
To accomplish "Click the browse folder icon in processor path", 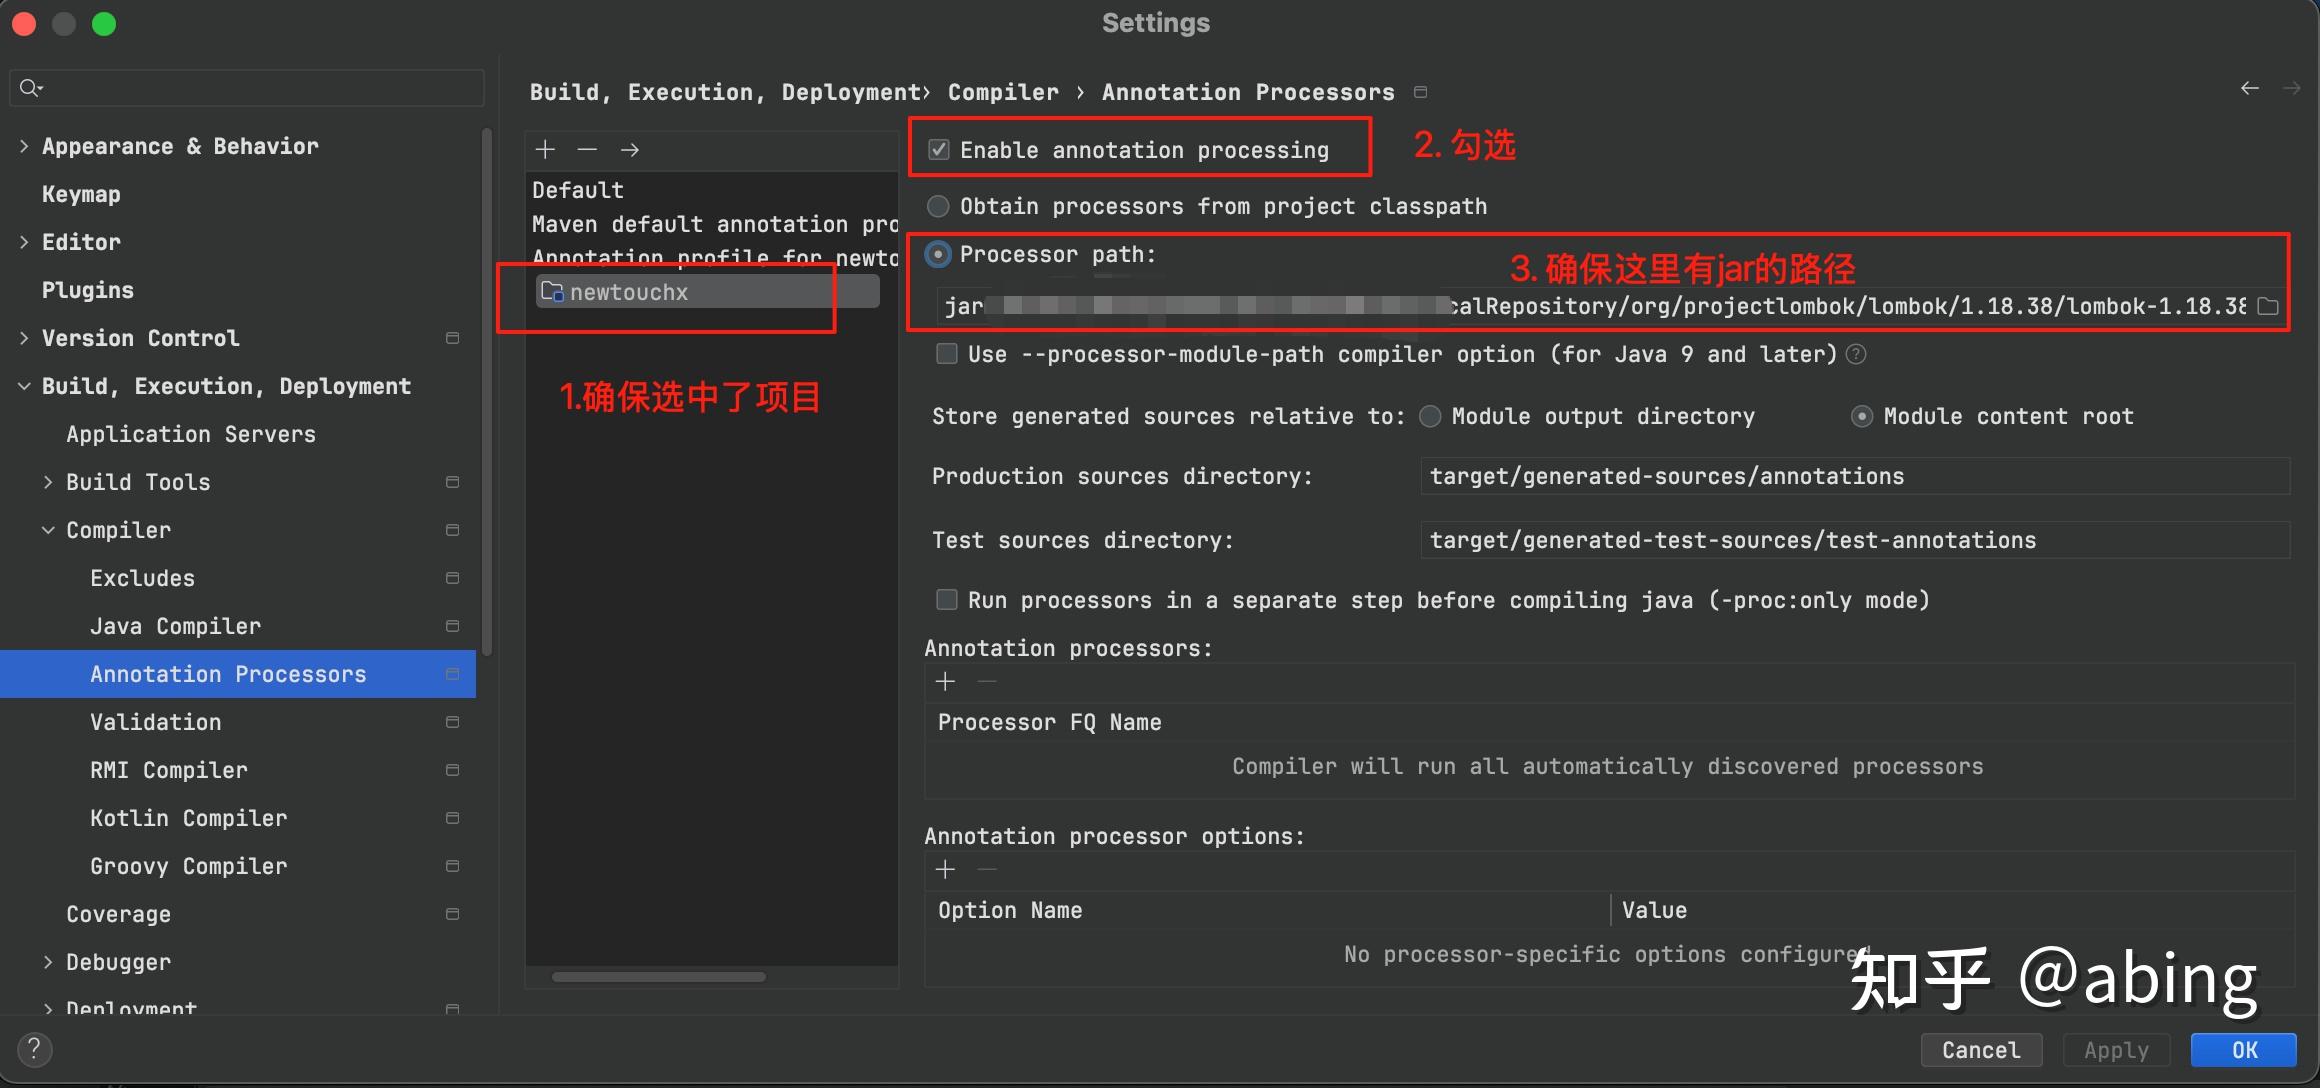I will pos(2268,306).
